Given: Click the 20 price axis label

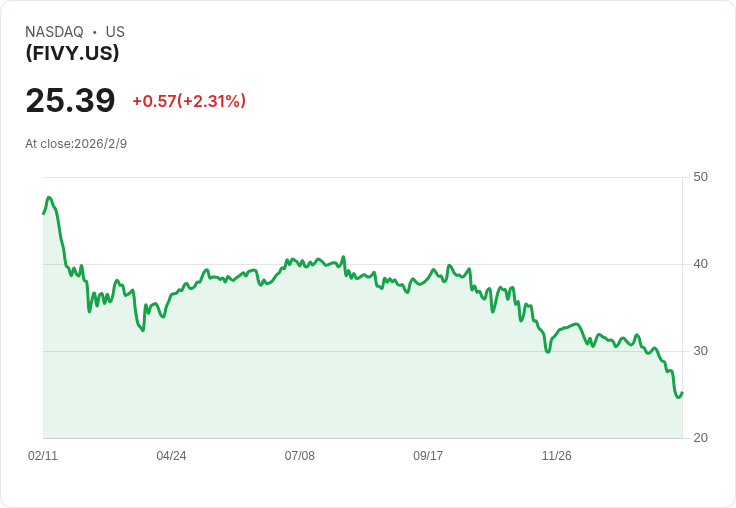Looking at the screenshot, I should [700, 438].
